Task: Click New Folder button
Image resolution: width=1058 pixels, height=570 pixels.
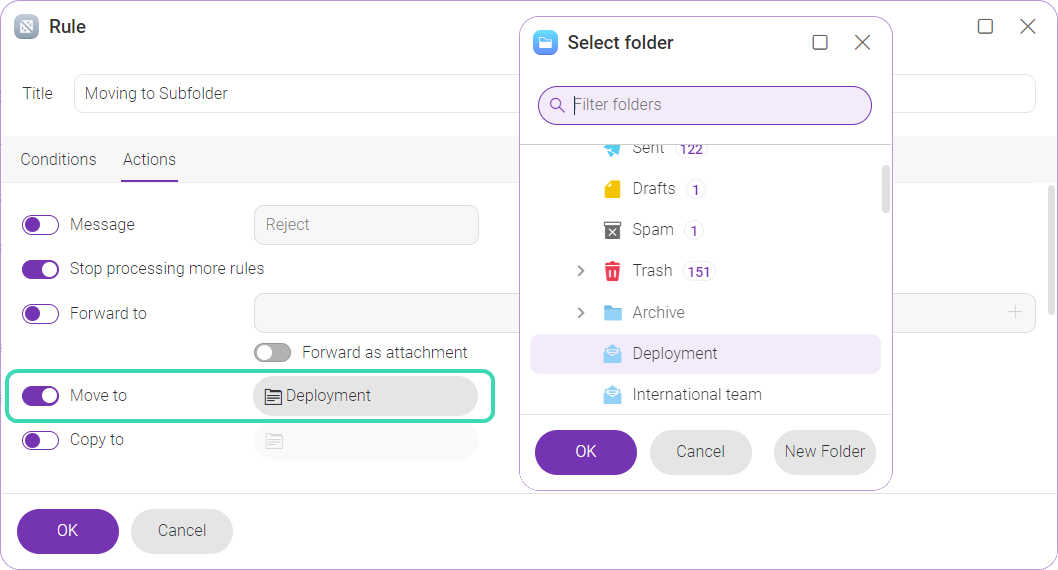Action: 825,452
